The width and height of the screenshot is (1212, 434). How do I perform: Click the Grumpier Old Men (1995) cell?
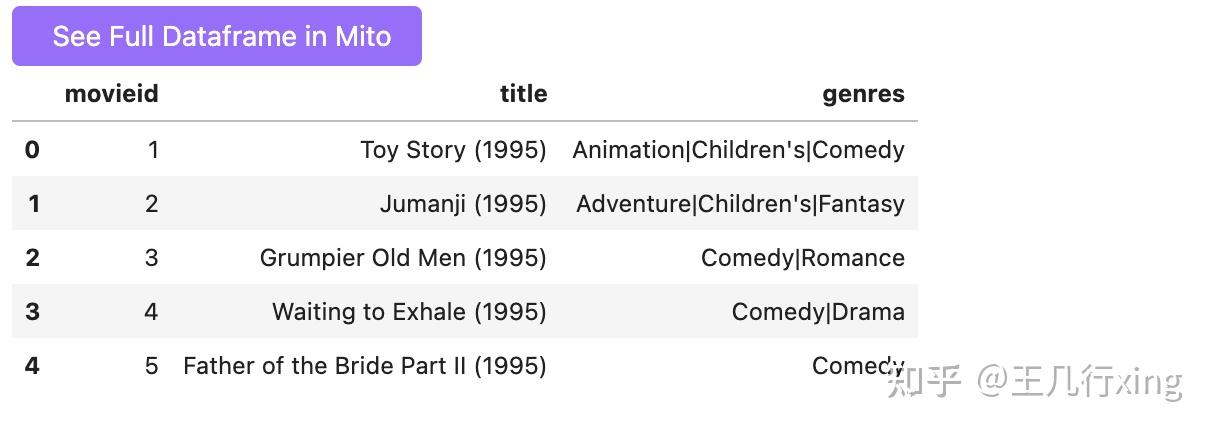pos(403,258)
